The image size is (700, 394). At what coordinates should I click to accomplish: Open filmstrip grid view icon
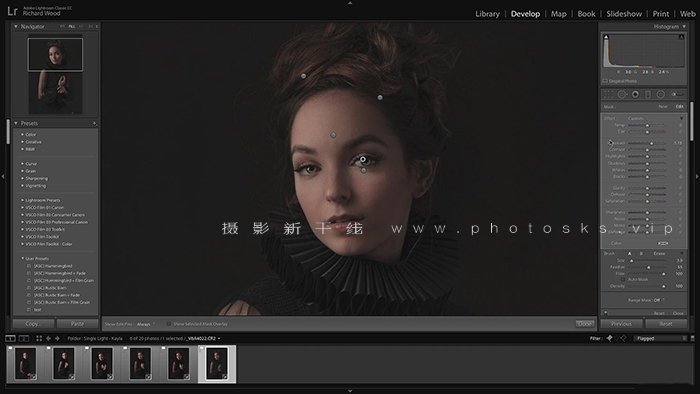click(x=39, y=338)
